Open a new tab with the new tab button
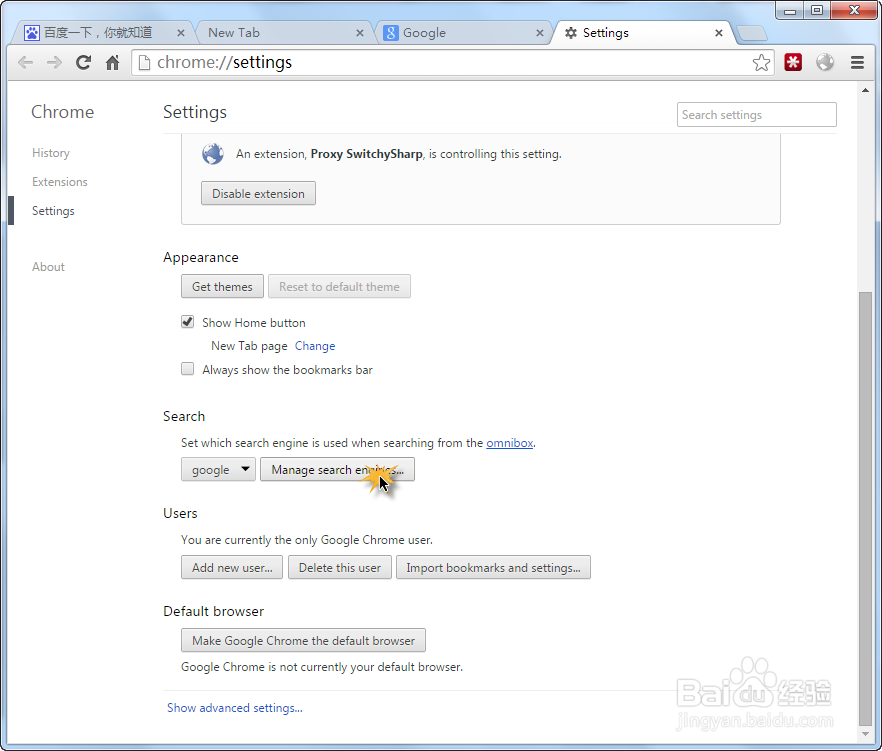 tap(752, 34)
